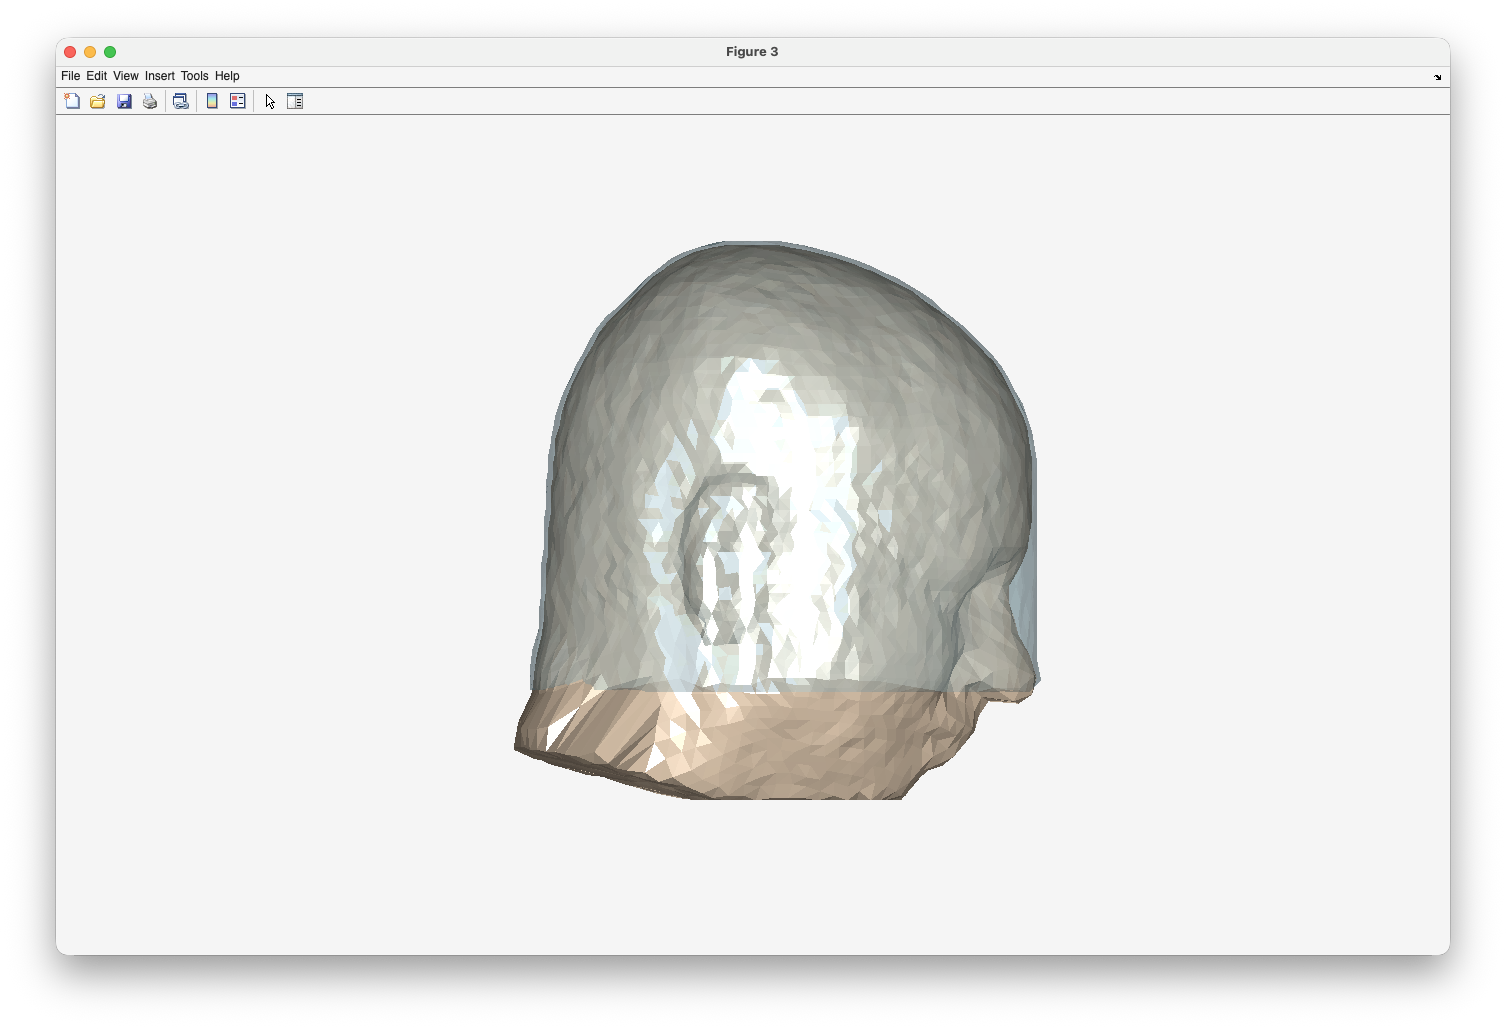The height and width of the screenshot is (1029, 1506).
Task: Print the figure with the printer icon
Action: click(150, 101)
